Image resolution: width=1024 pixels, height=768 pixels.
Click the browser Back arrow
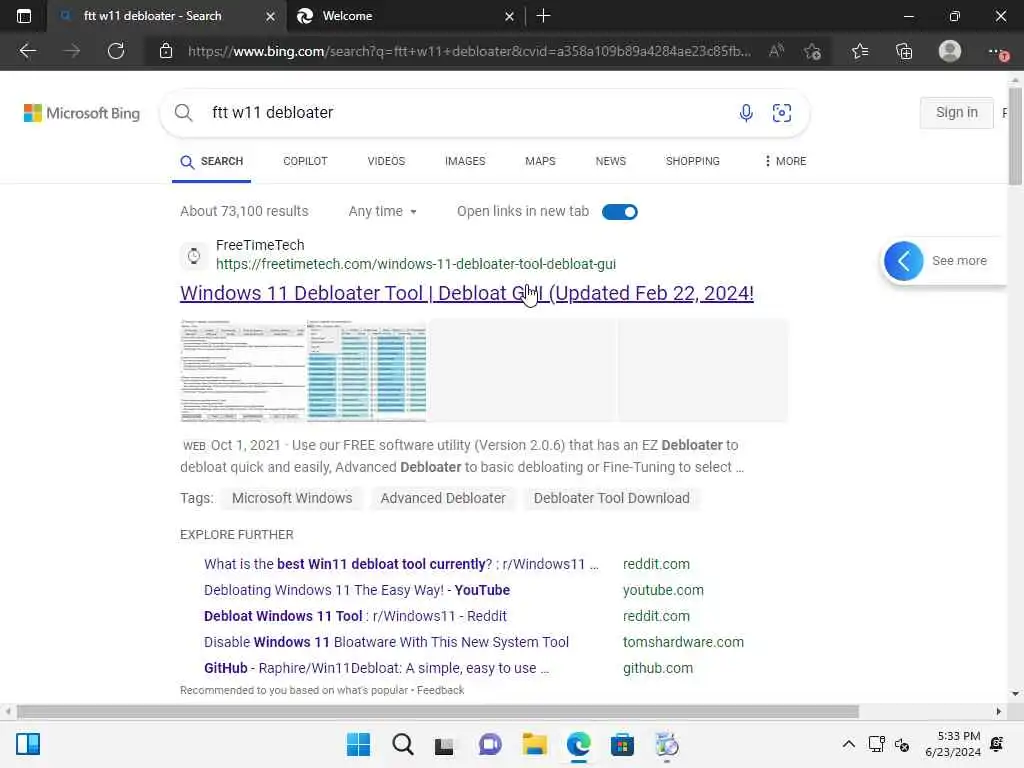27,51
